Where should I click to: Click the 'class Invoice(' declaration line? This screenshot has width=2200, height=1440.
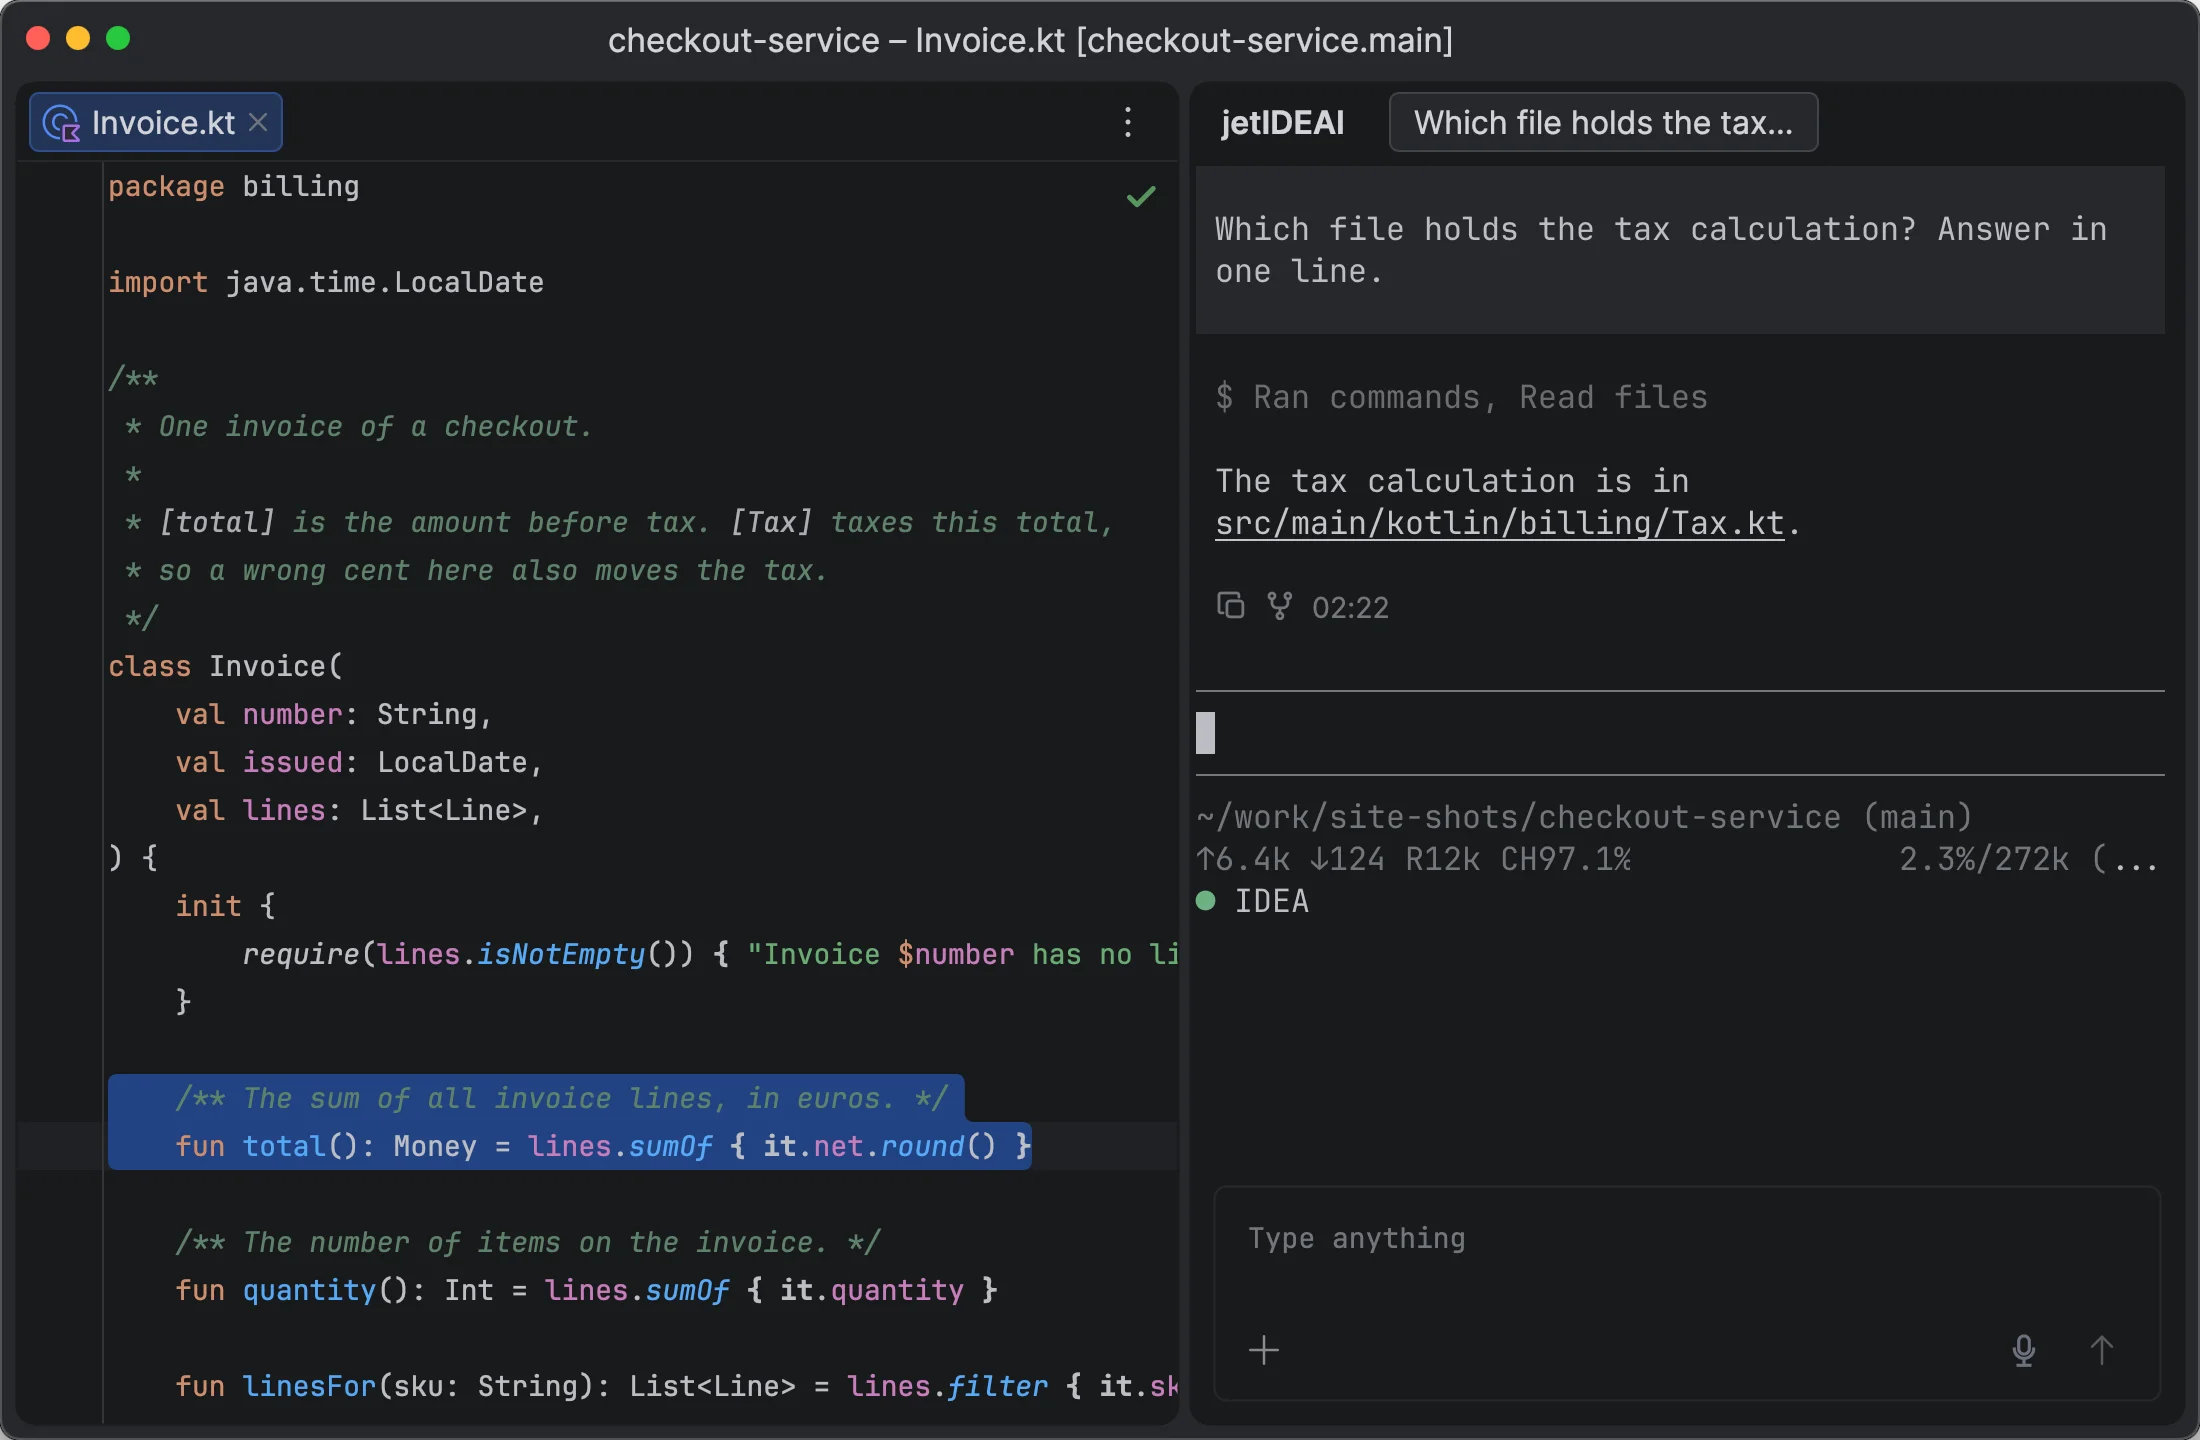pos(226,666)
